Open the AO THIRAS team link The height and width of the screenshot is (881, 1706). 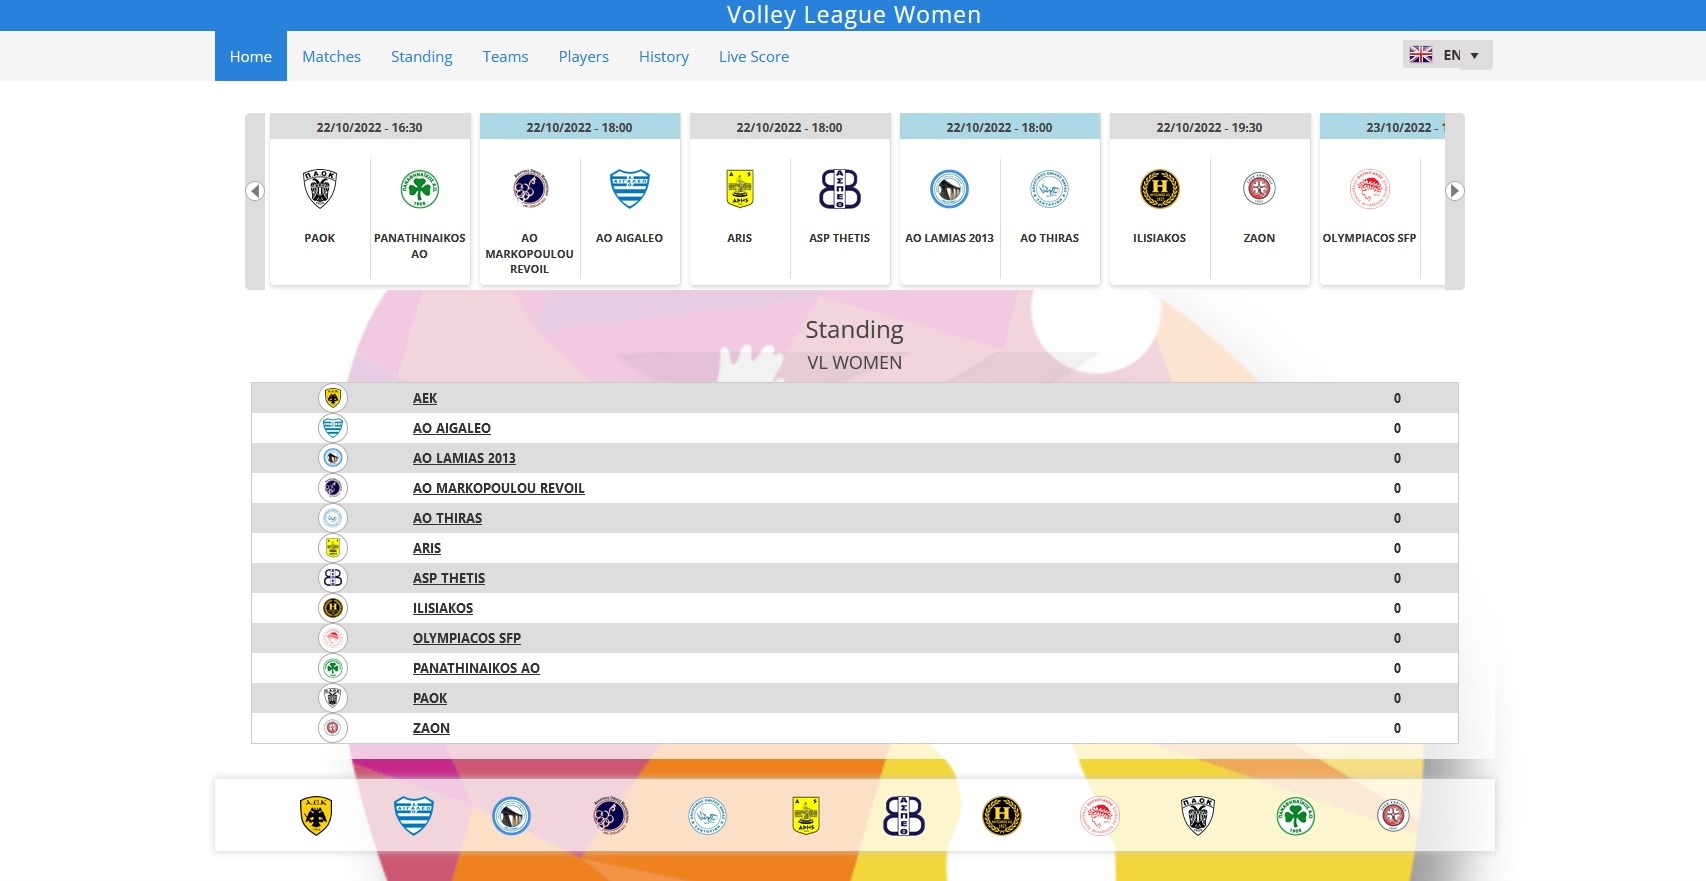click(x=447, y=518)
